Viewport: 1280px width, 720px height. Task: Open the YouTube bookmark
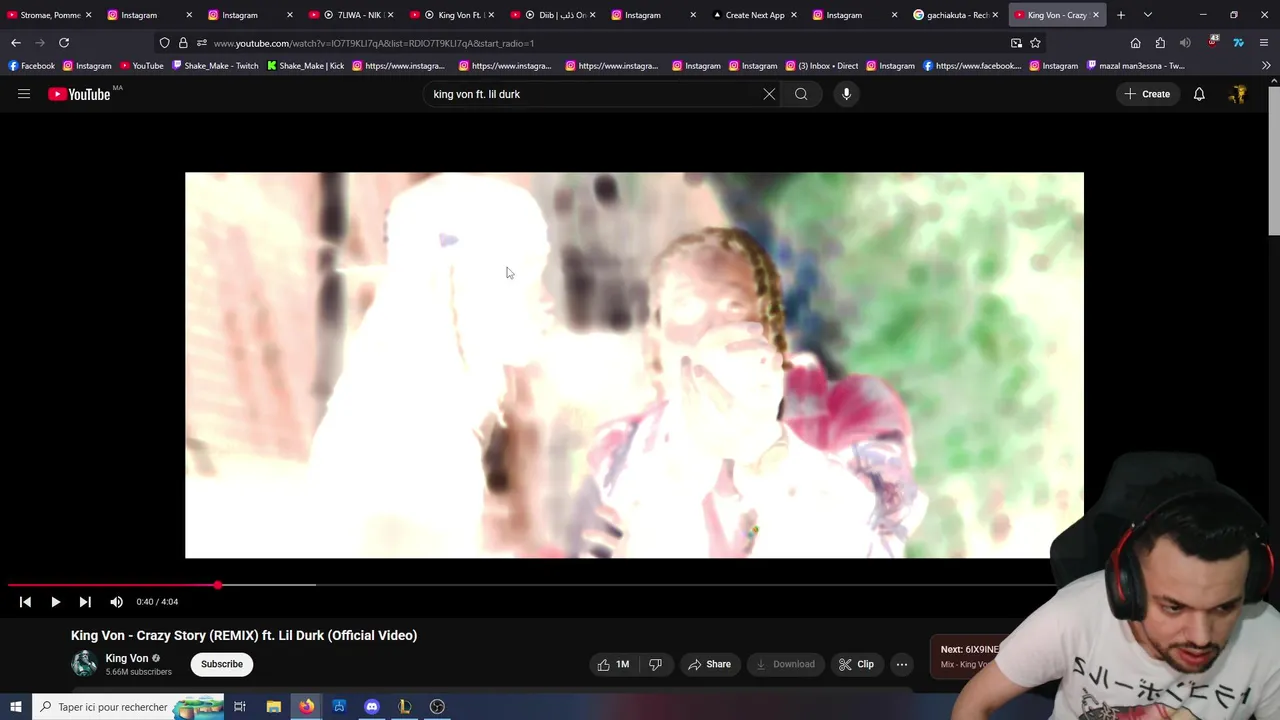[141, 66]
